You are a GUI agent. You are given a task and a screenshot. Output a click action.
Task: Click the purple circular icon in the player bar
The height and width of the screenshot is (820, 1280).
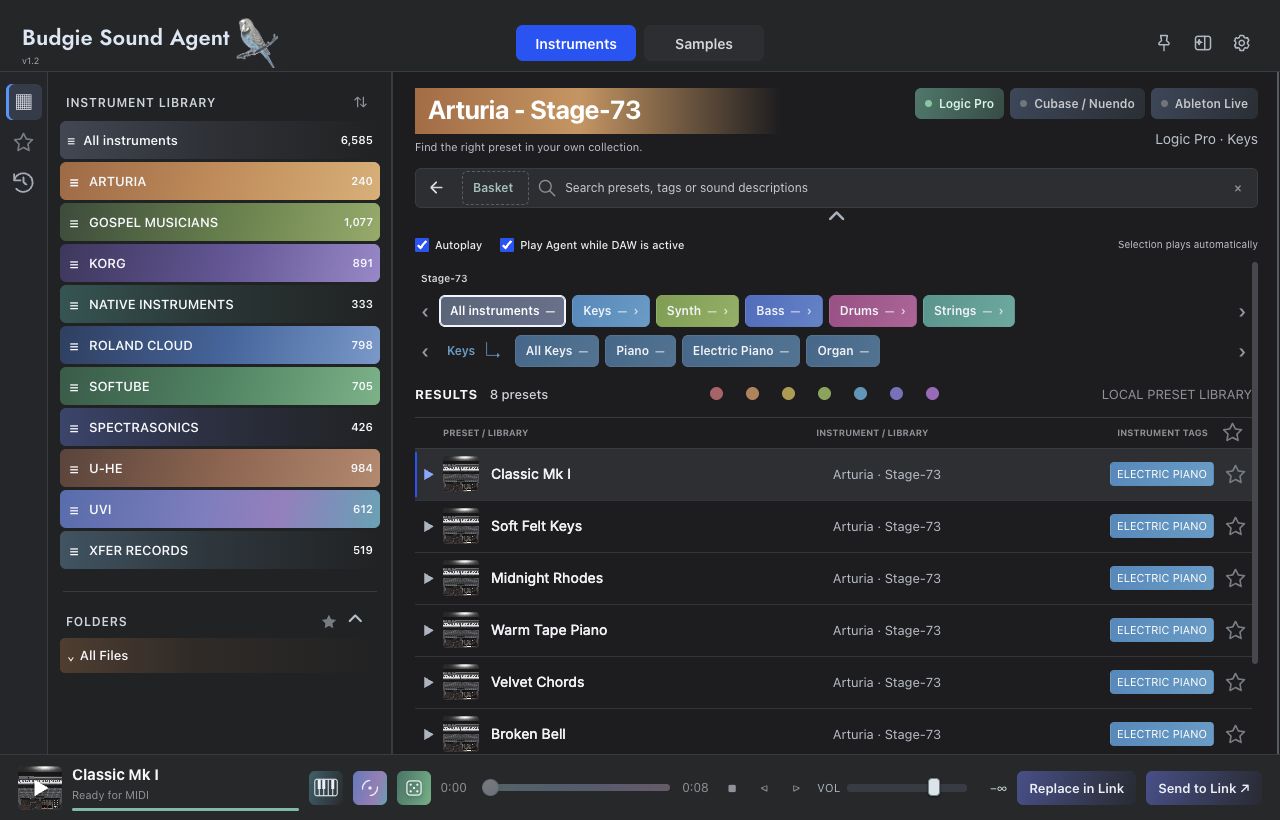coord(369,788)
